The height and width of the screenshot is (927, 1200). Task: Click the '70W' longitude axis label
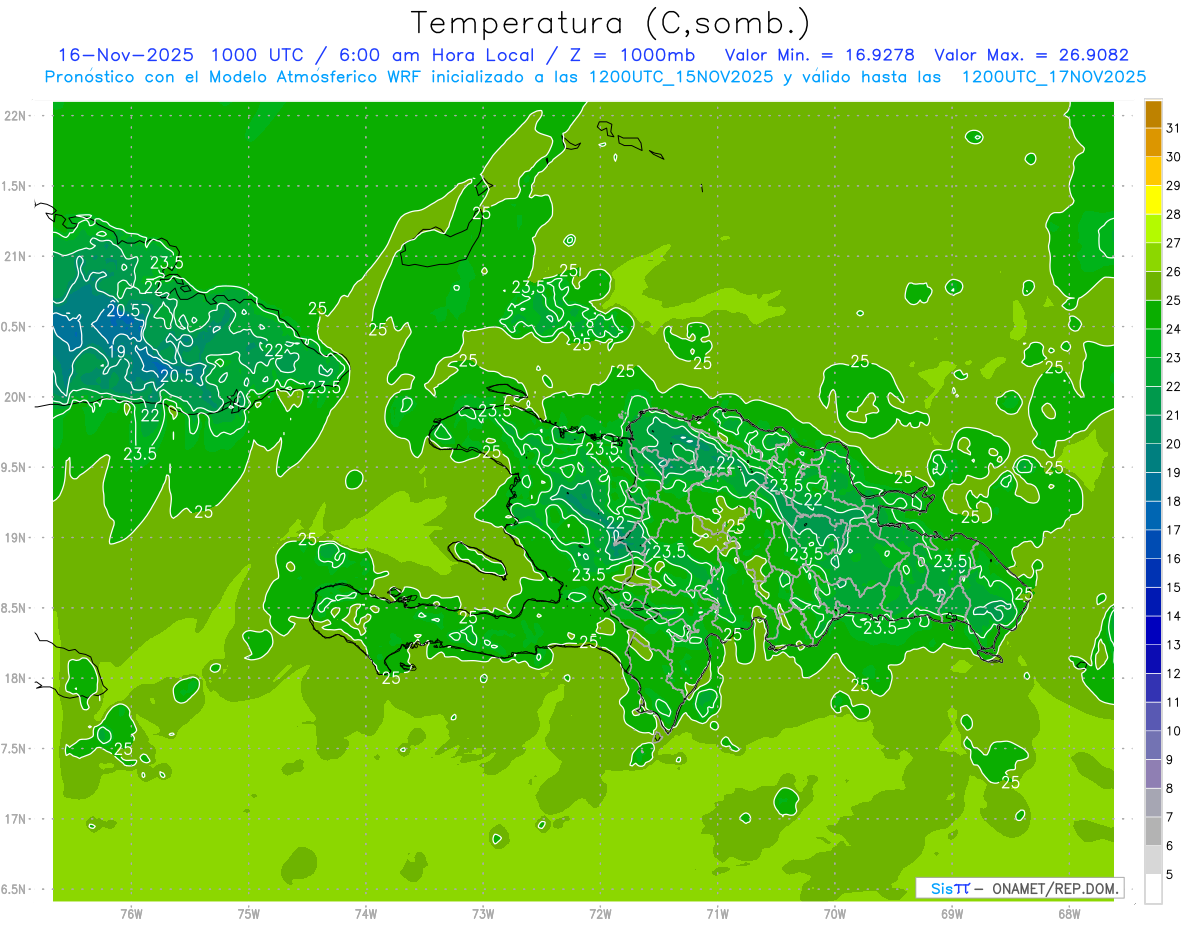coord(835,914)
